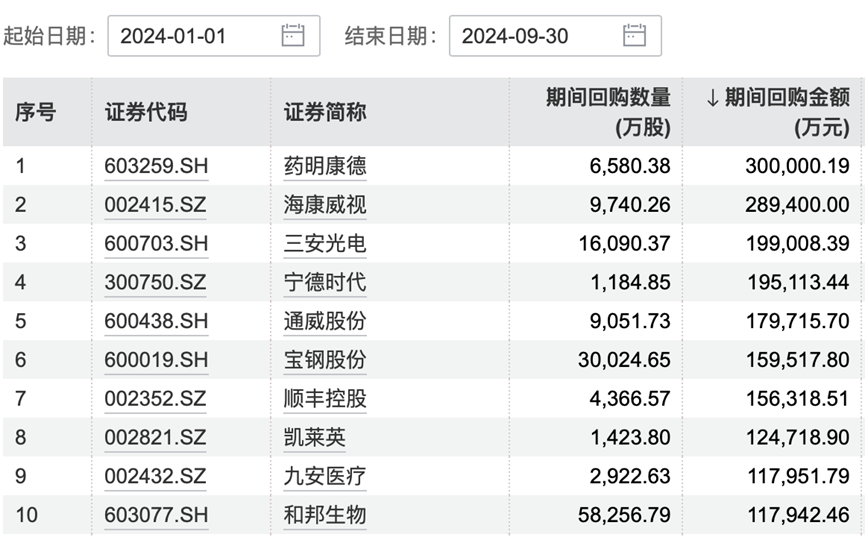Viewport: 865px width, 537px height.
Task: Click the start date field 2024-01-01
Action: 214,36
